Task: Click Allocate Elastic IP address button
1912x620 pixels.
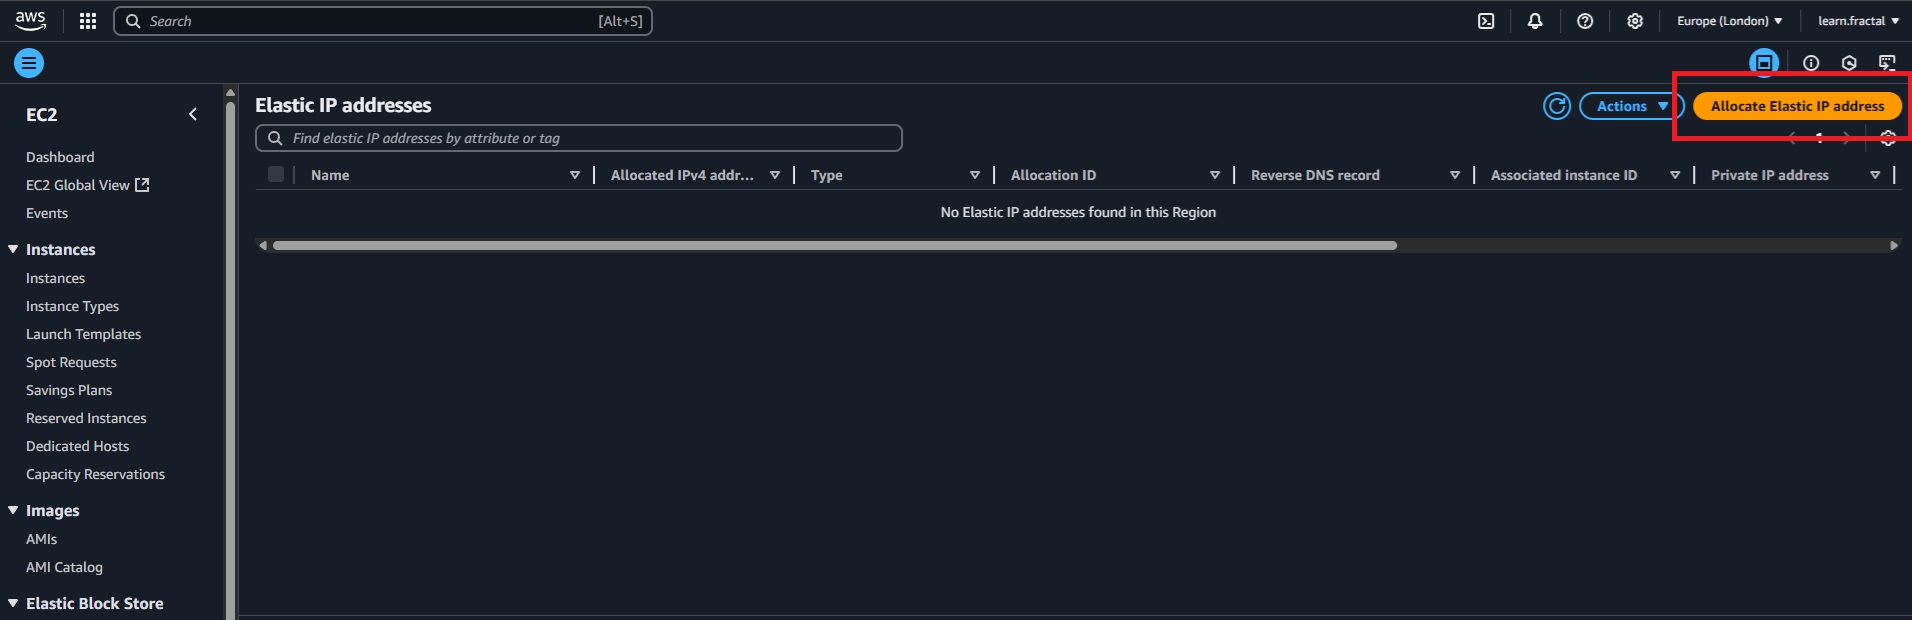Action: click(x=1797, y=106)
